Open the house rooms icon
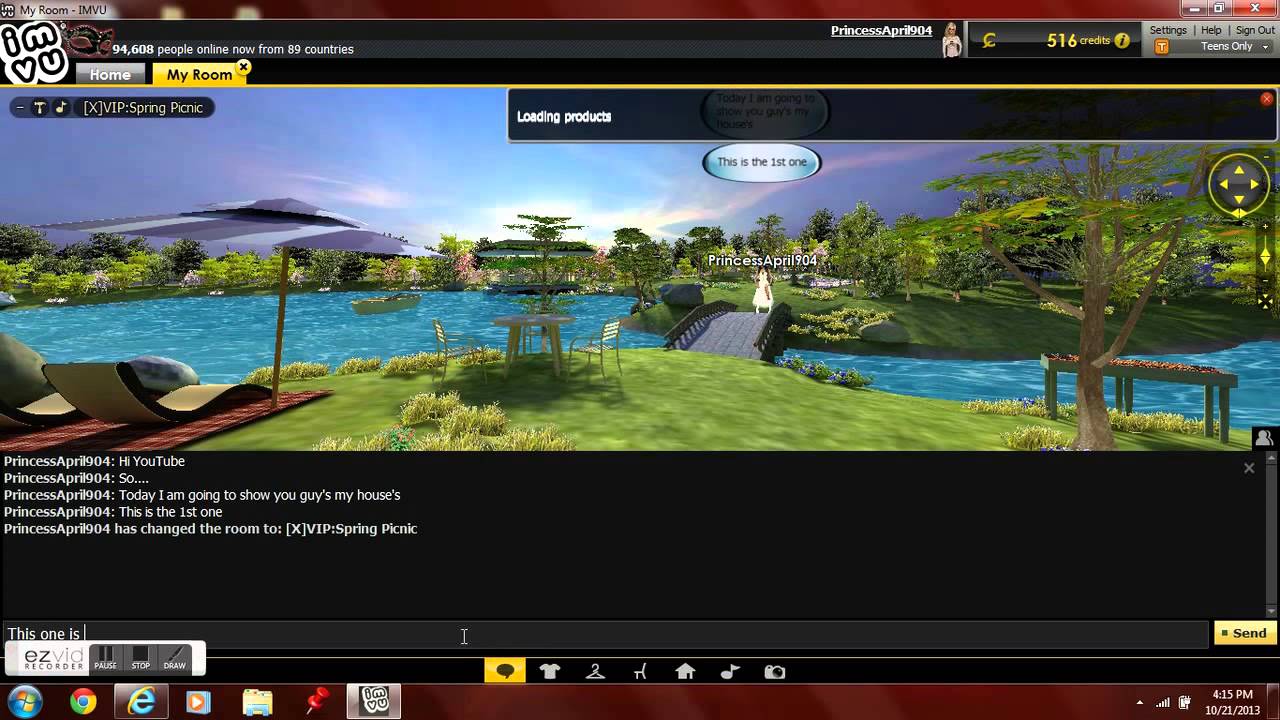This screenshot has height=720, width=1280. [x=685, y=672]
